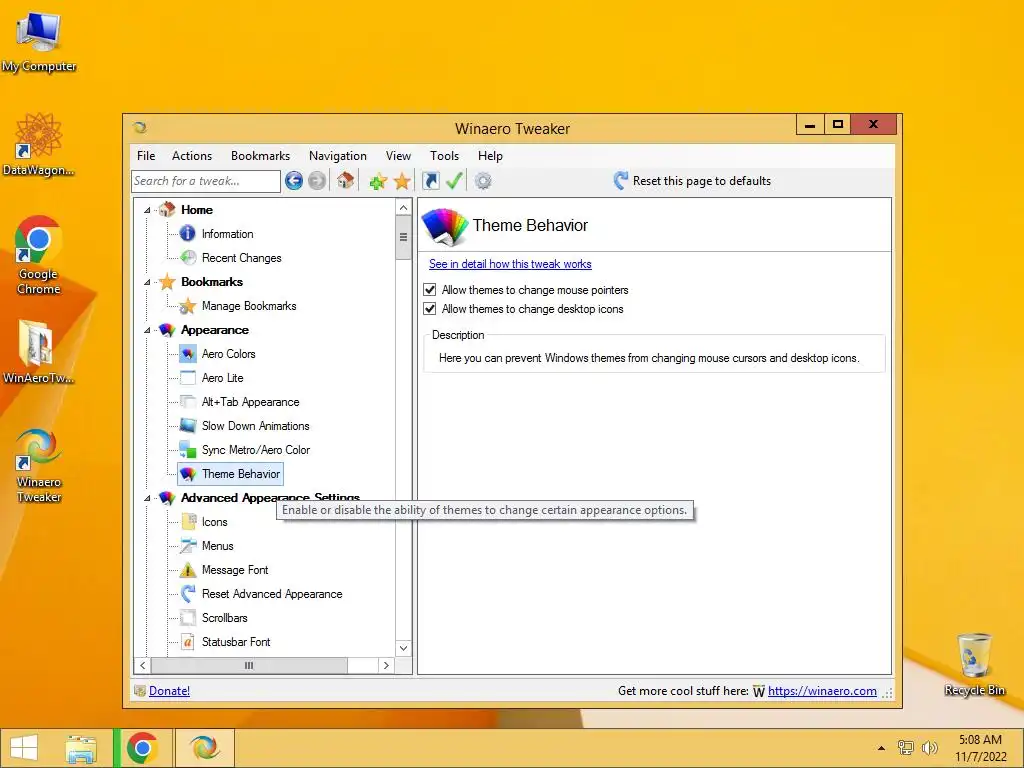The image size is (1024, 768).
Task: Select the WinAeroTw... folder on desktop
Action: (39, 351)
